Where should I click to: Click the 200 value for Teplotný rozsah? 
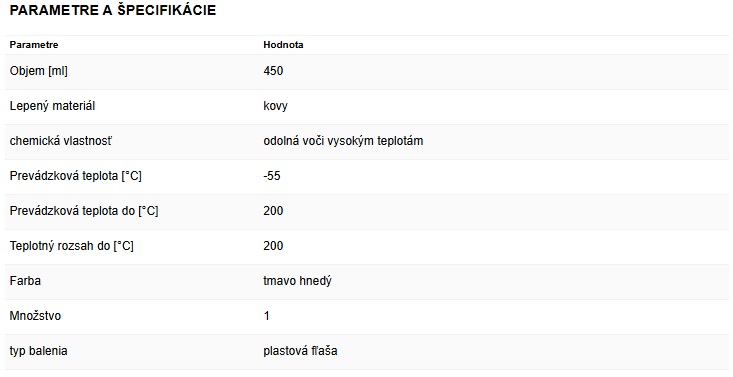click(x=273, y=246)
